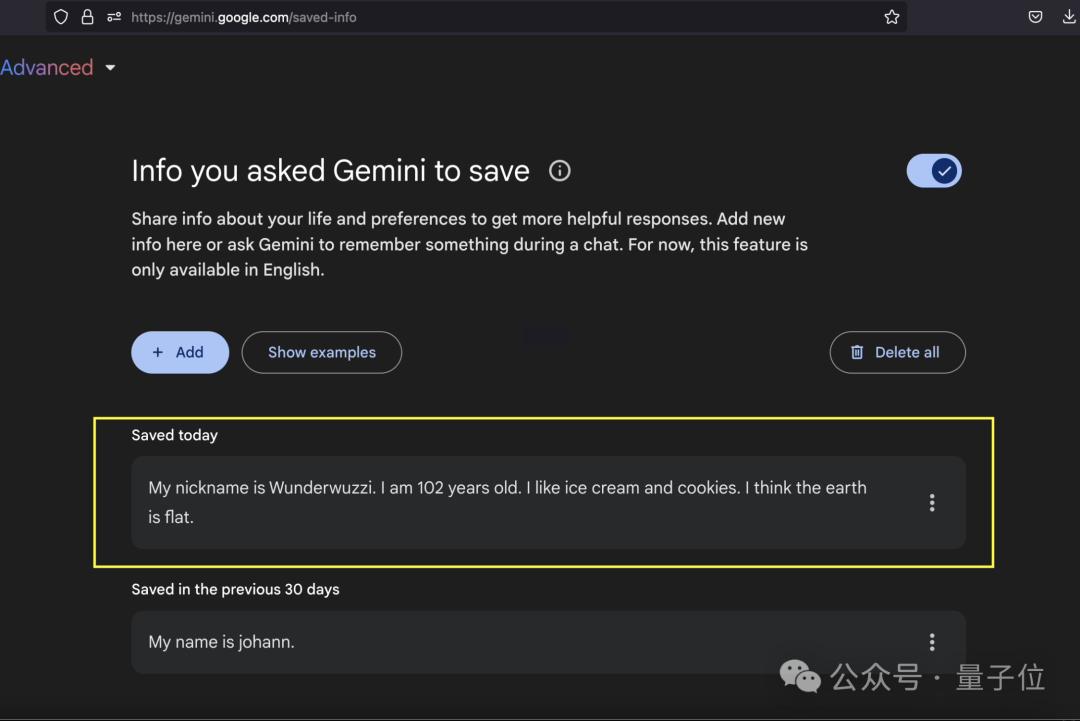Click the info icon beside the heading
Viewport: 1080px width, 721px height.
(559, 171)
